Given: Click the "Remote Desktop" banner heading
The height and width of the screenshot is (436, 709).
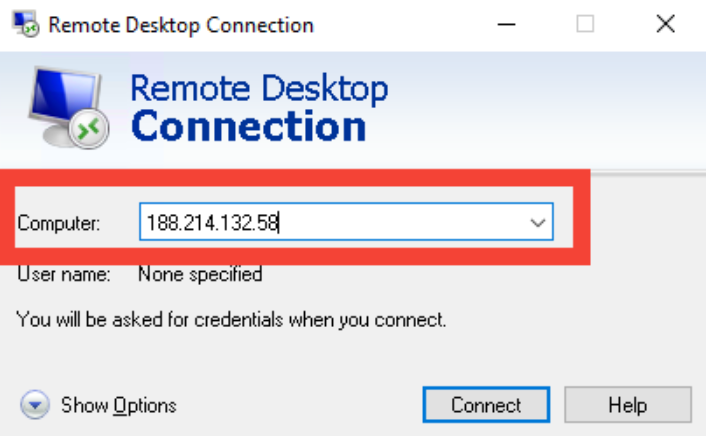Looking at the screenshot, I should pos(259,89).
